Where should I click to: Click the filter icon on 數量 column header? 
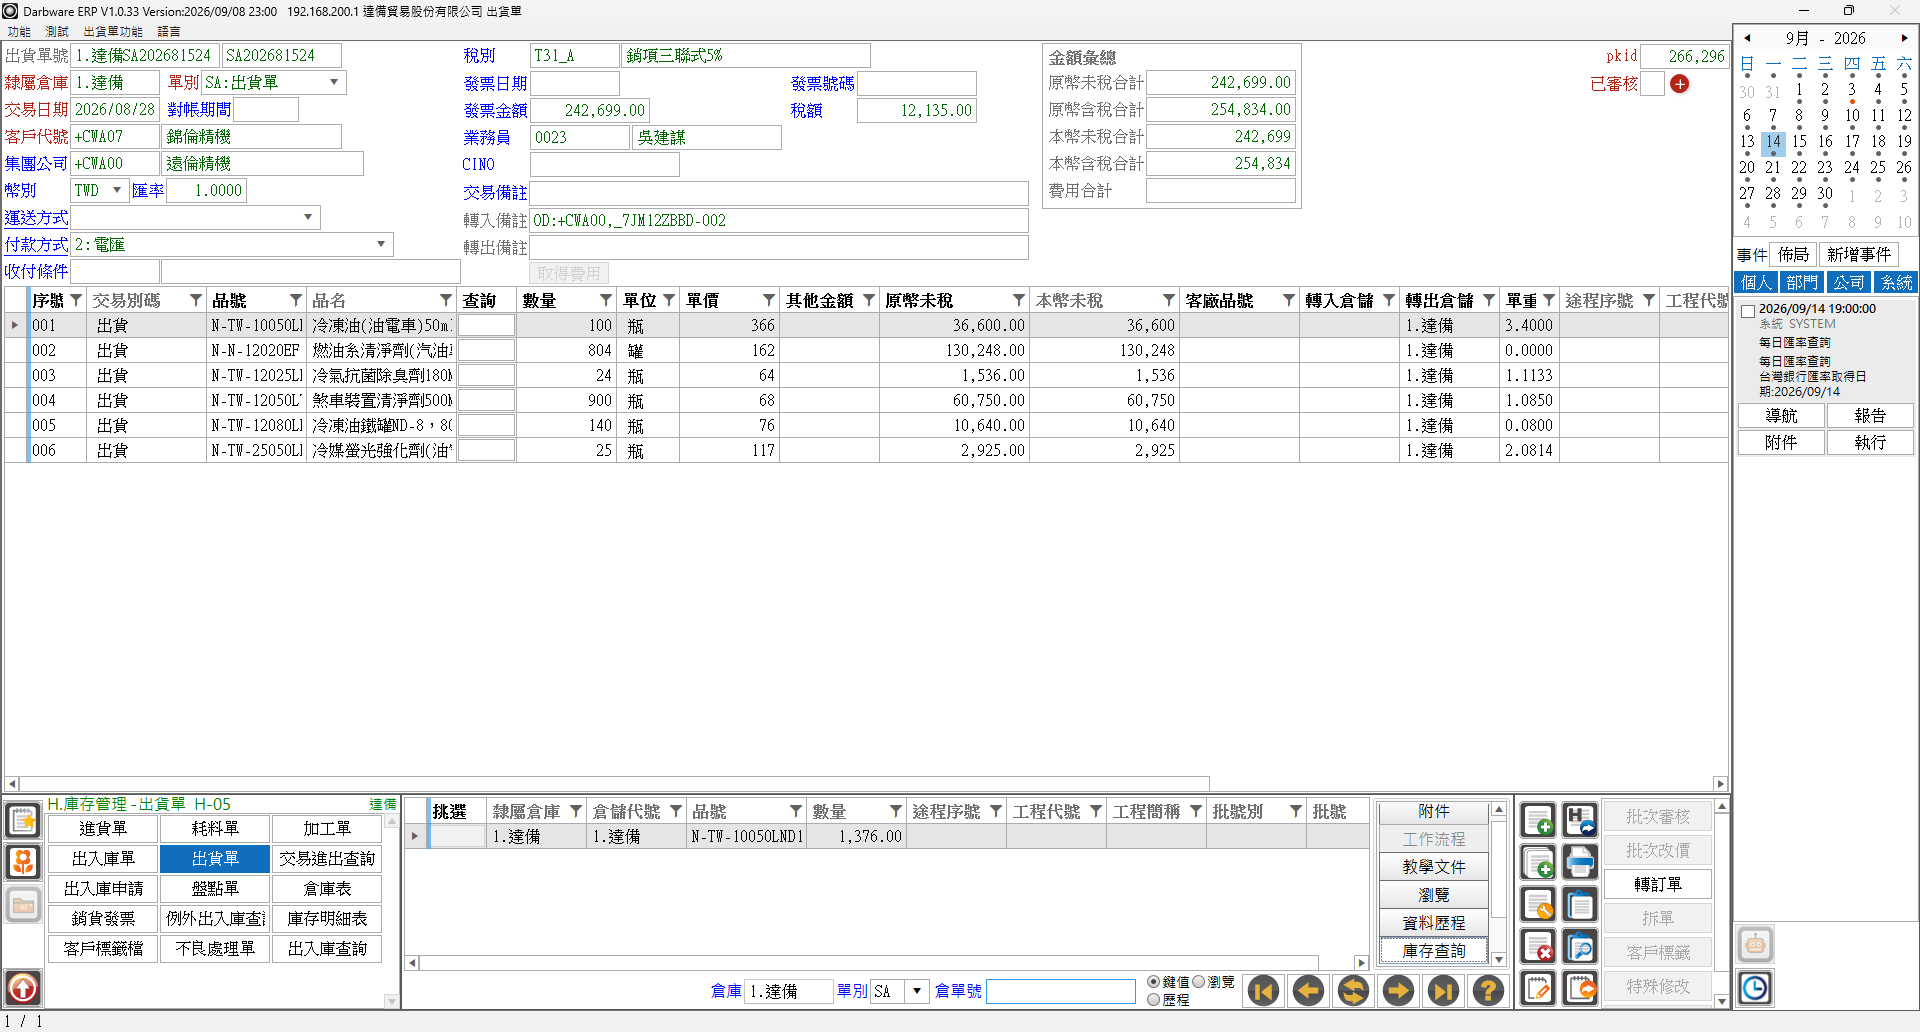click(606, 300)
